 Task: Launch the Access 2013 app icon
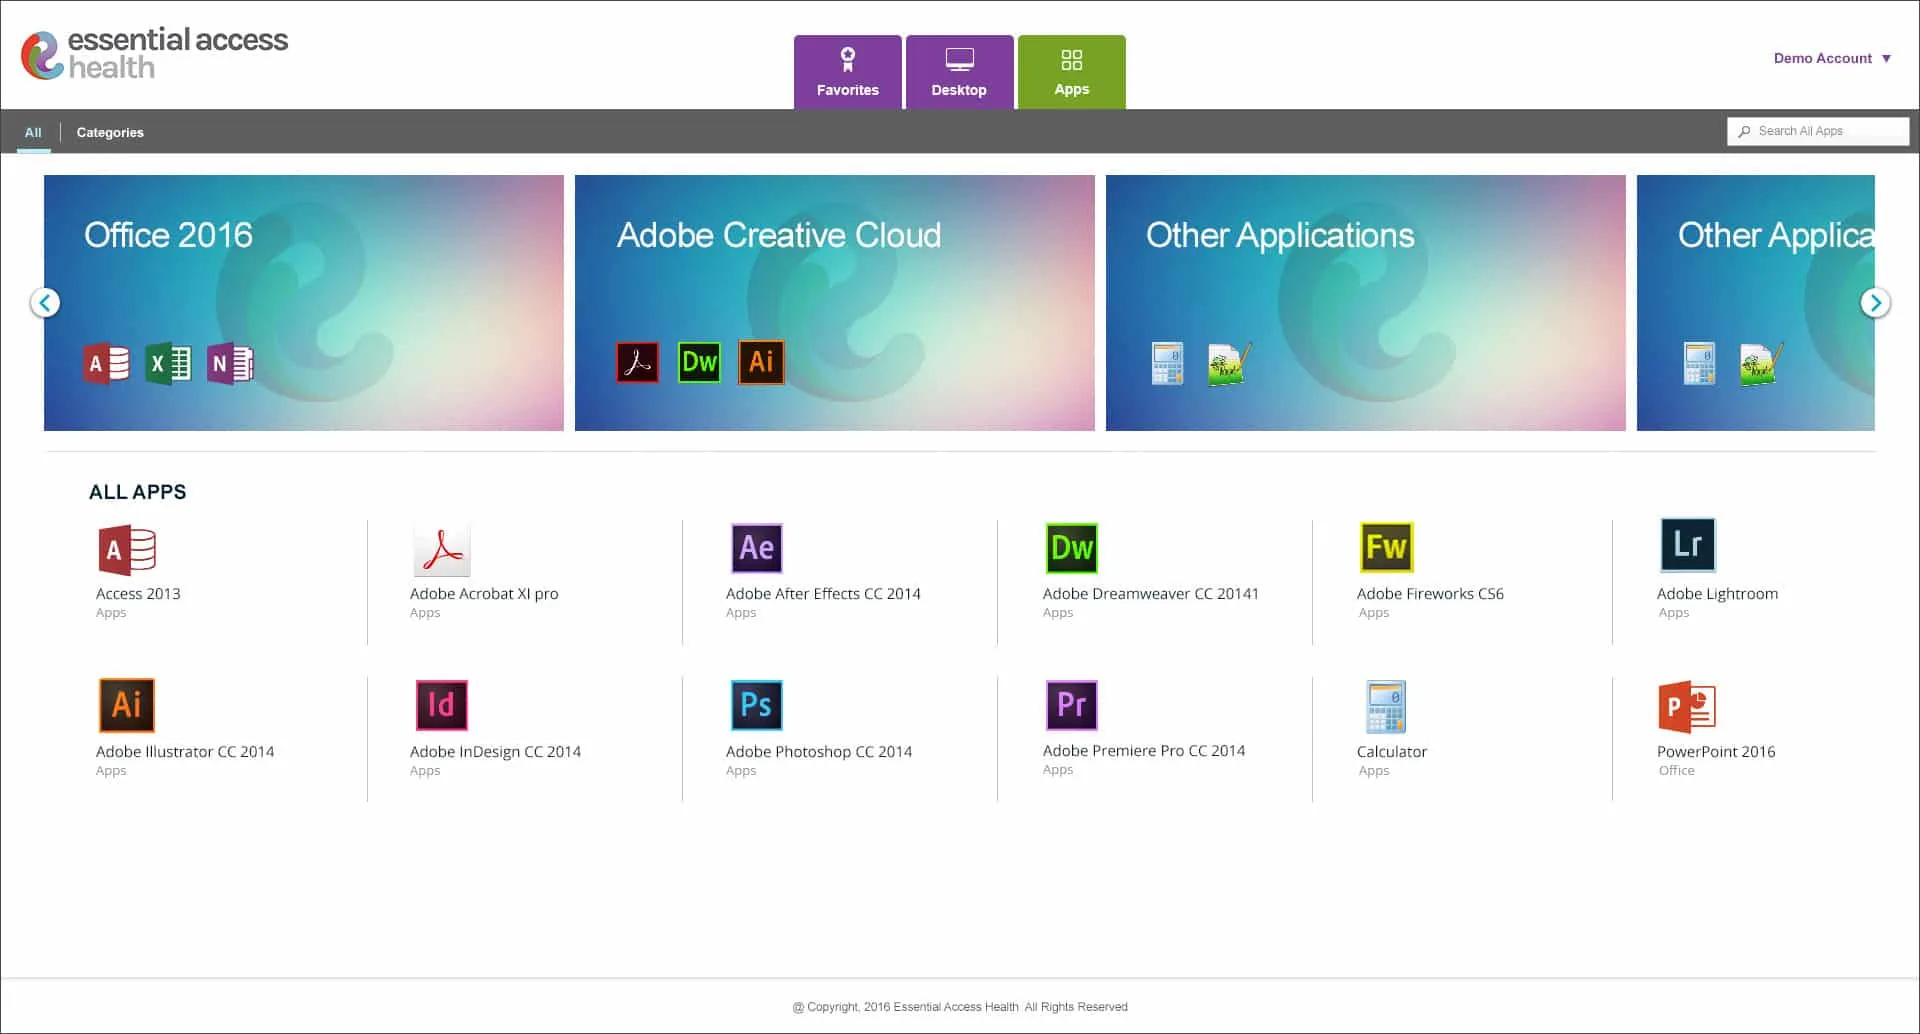[127, 549]
